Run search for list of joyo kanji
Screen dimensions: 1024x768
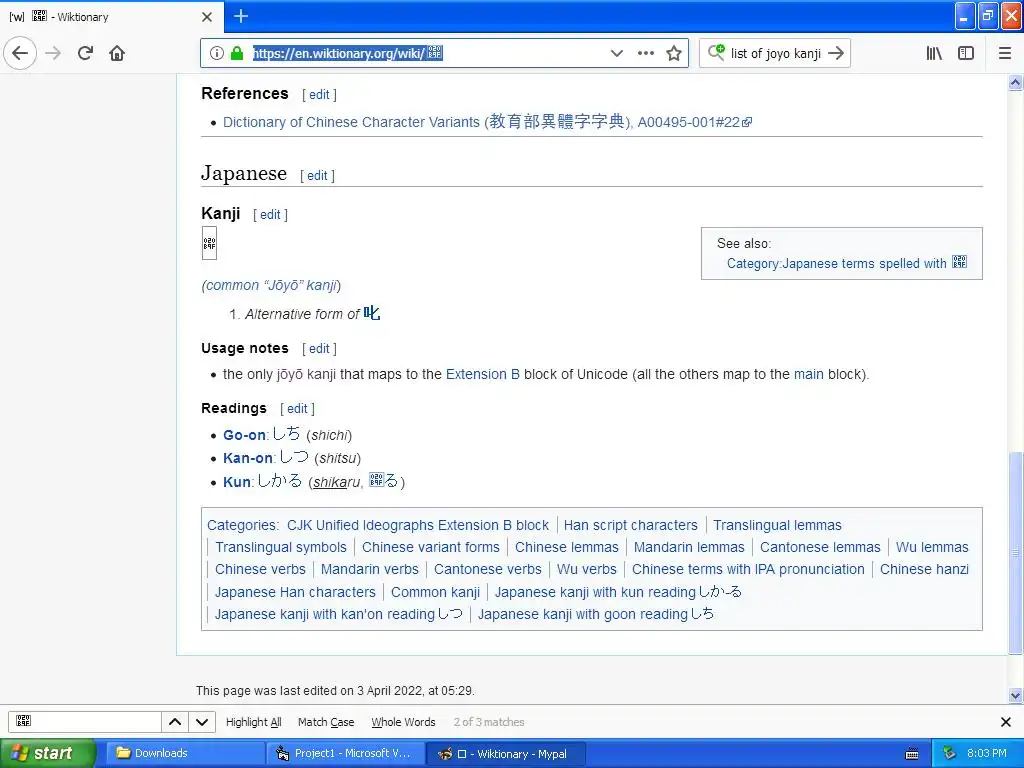click(x=836, y=53)
